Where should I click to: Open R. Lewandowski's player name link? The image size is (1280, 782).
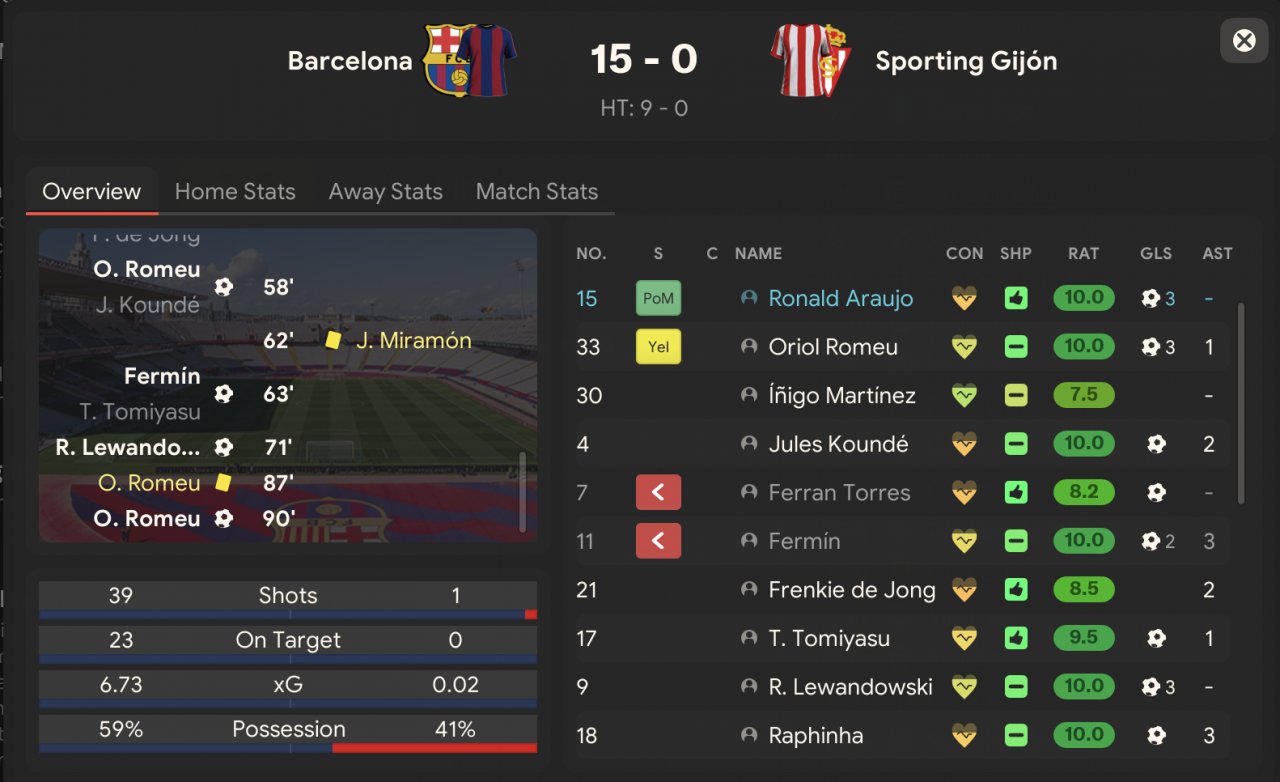click(850, 687)
